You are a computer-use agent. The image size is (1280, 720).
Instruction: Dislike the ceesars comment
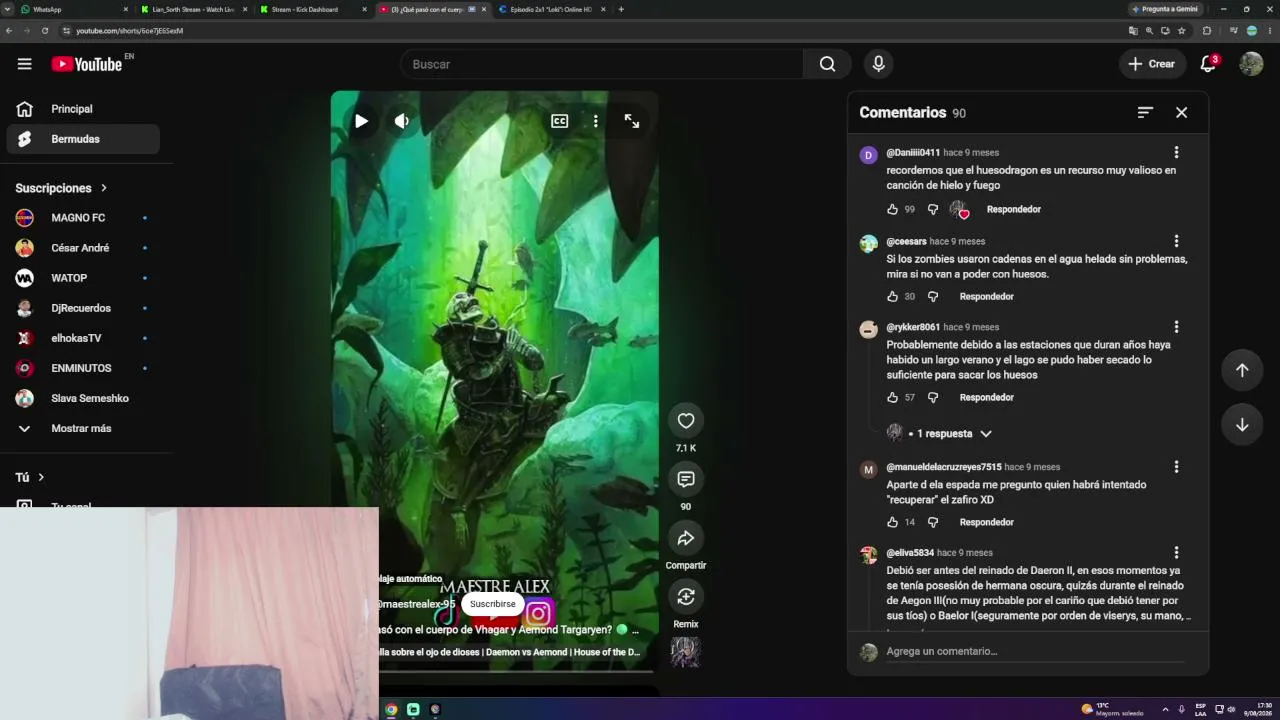933,297
